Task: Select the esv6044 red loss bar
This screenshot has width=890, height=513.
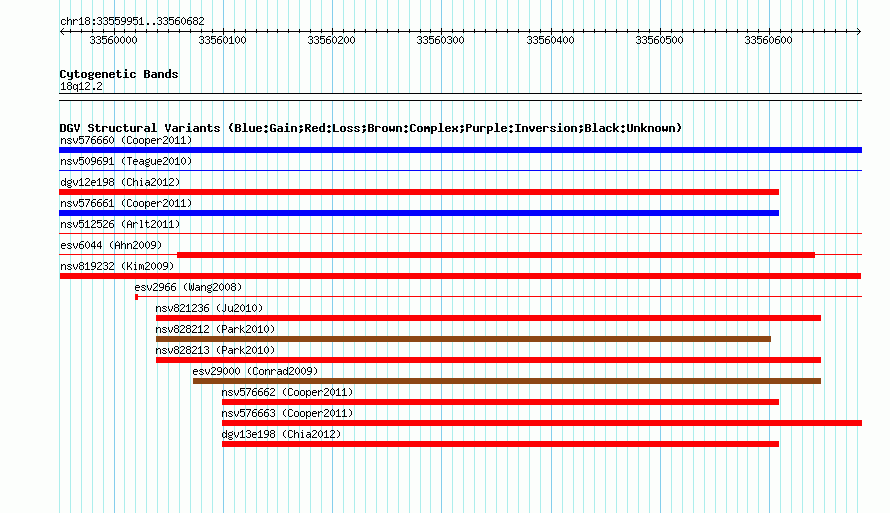Action: coord(496,255)
